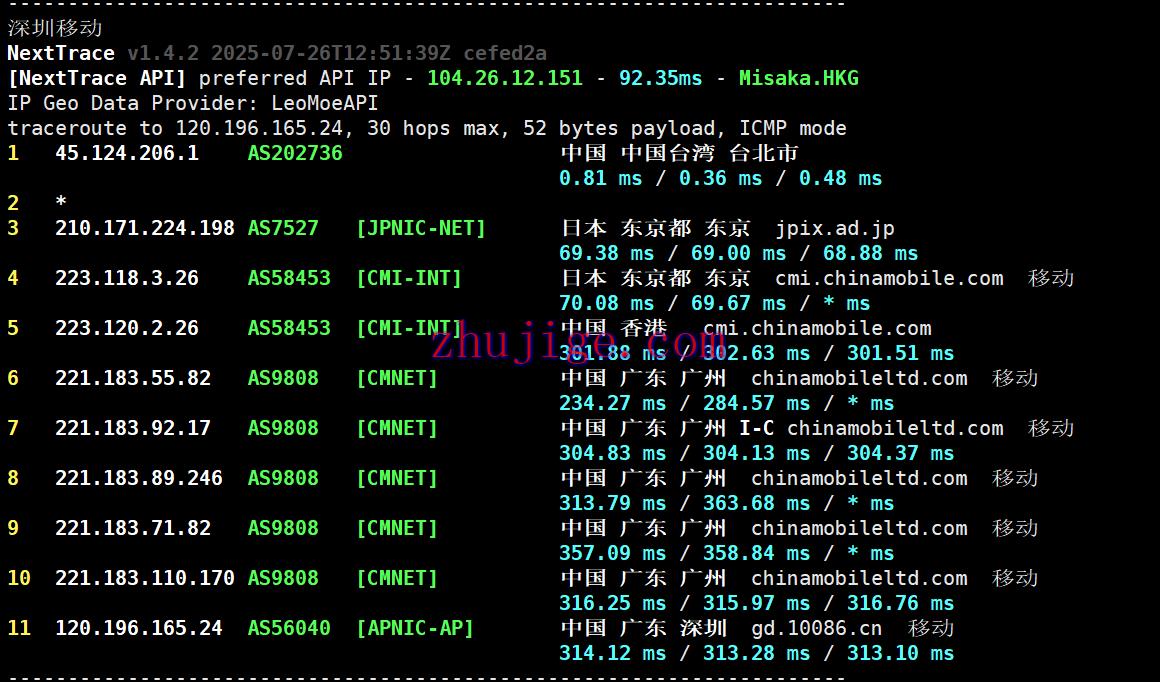
Task: Click the AS7527 number on hop 3
Action: tap(283, 228)
